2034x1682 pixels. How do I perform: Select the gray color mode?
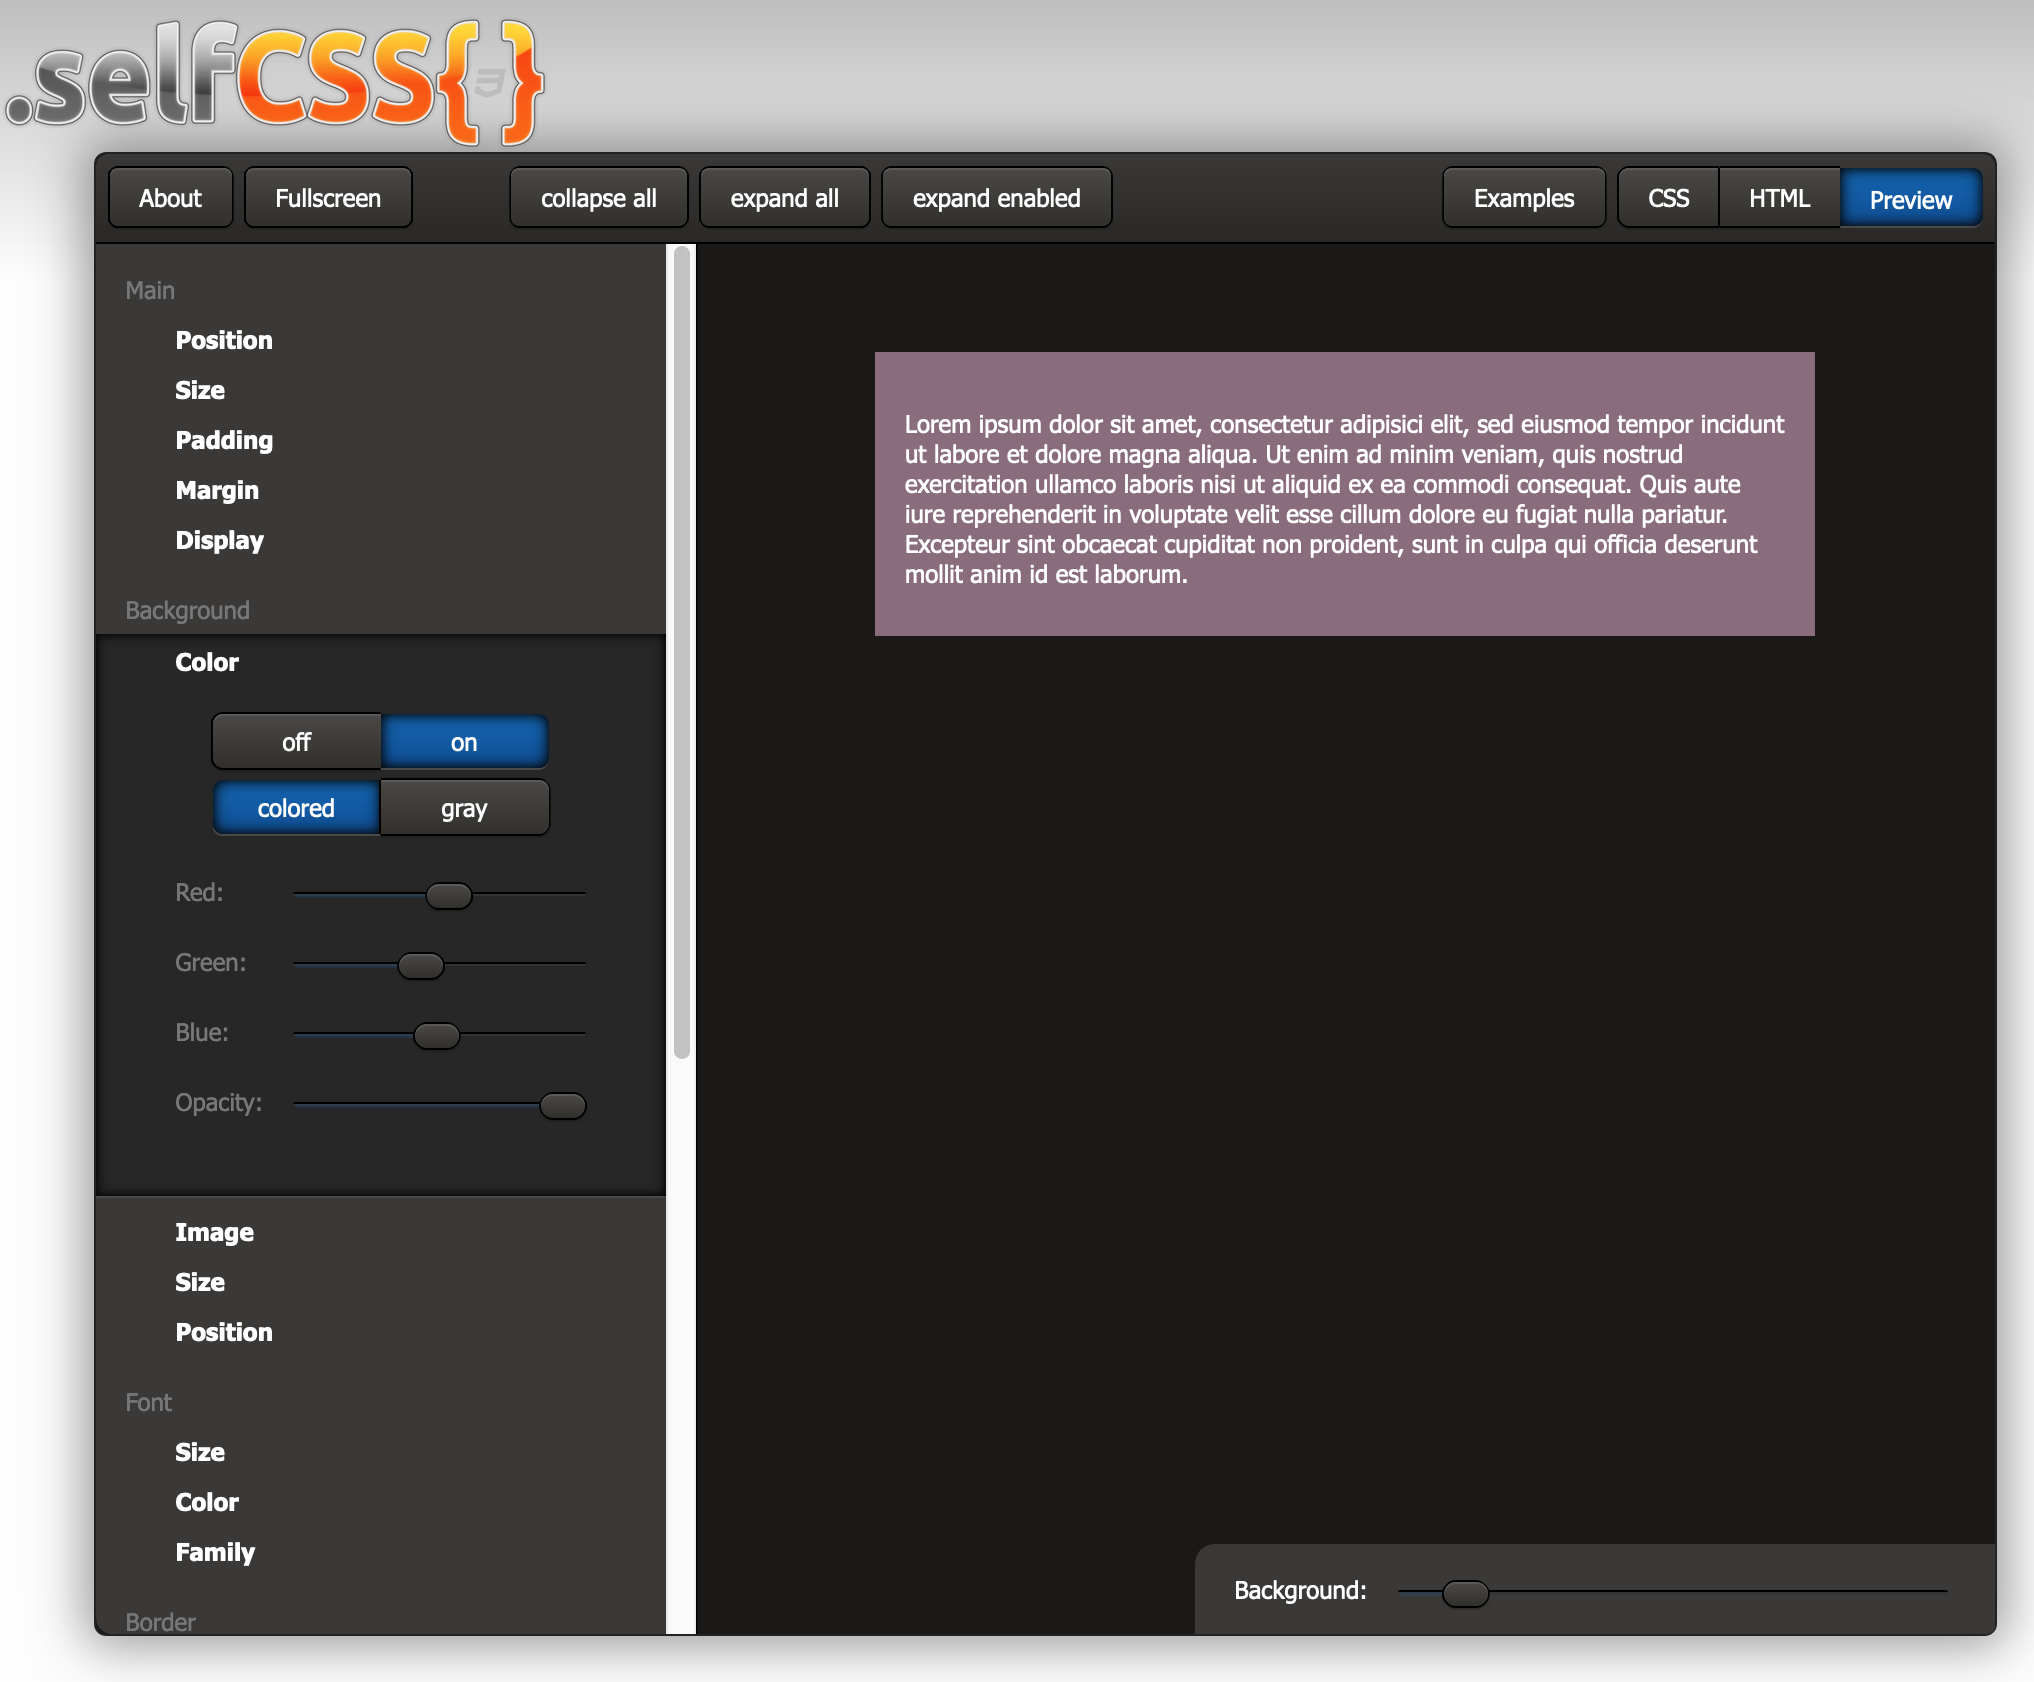pos(464,808)
